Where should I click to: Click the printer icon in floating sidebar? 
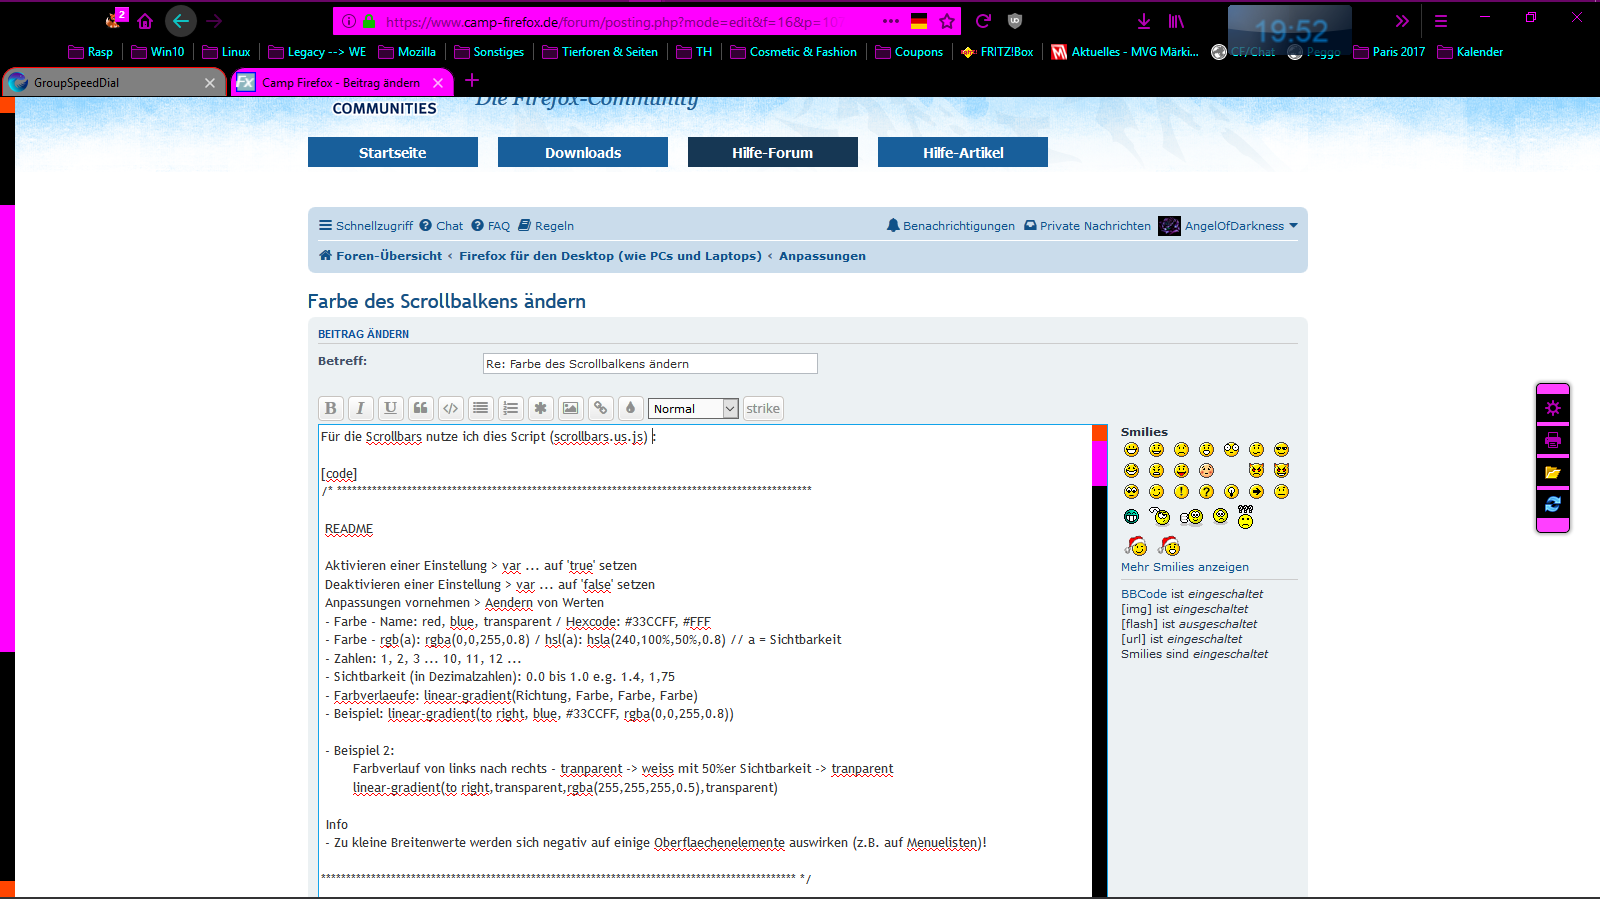coord(1552,440)
